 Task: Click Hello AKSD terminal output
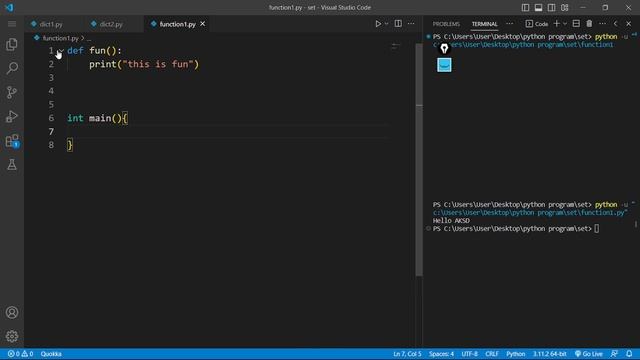point(451,220)
